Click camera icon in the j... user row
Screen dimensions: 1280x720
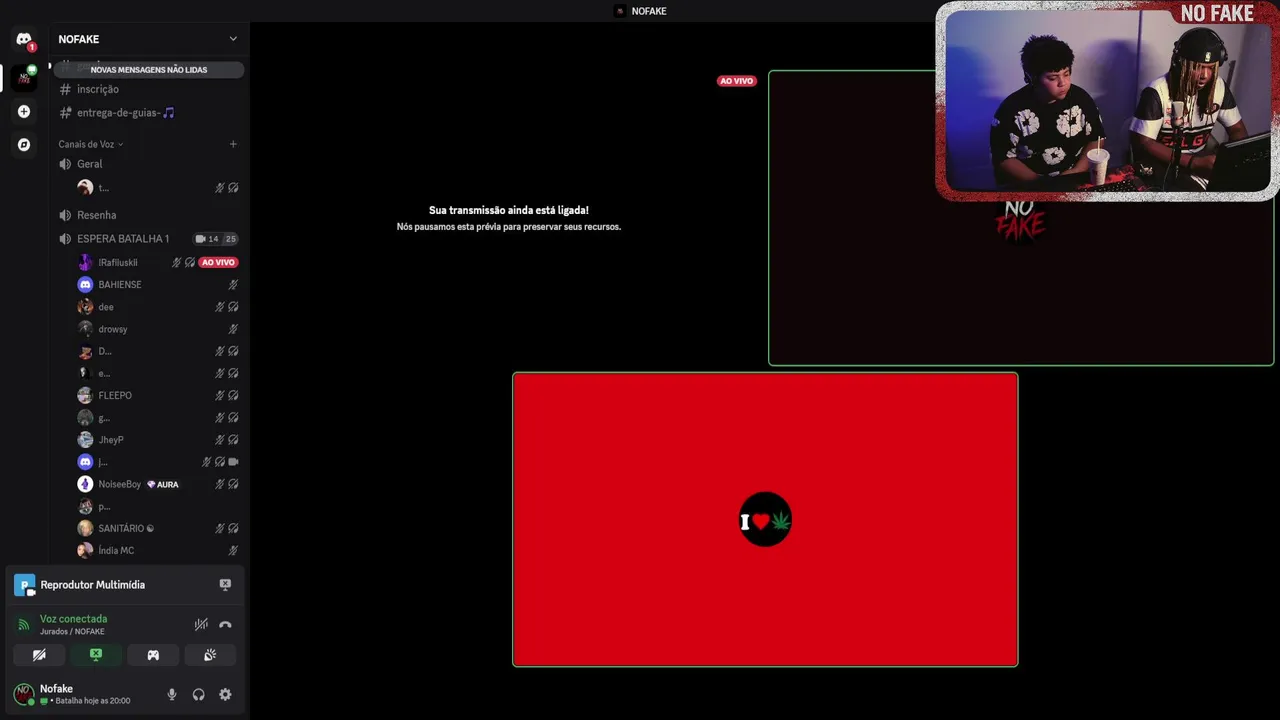[233, 462]
